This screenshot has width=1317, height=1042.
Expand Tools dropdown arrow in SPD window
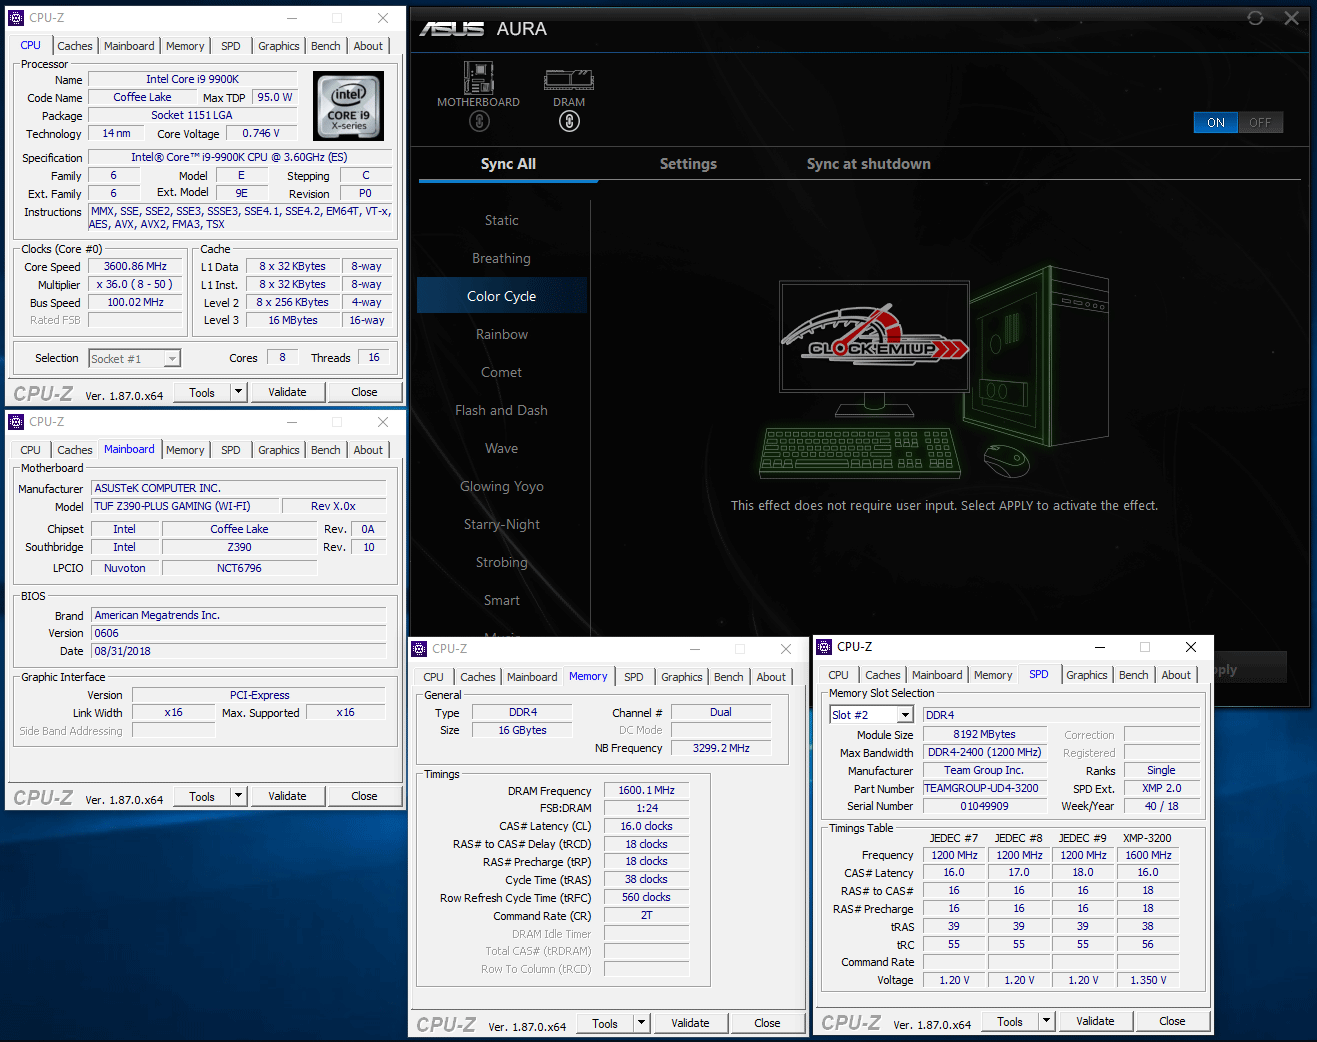tap(1046, 1021)
